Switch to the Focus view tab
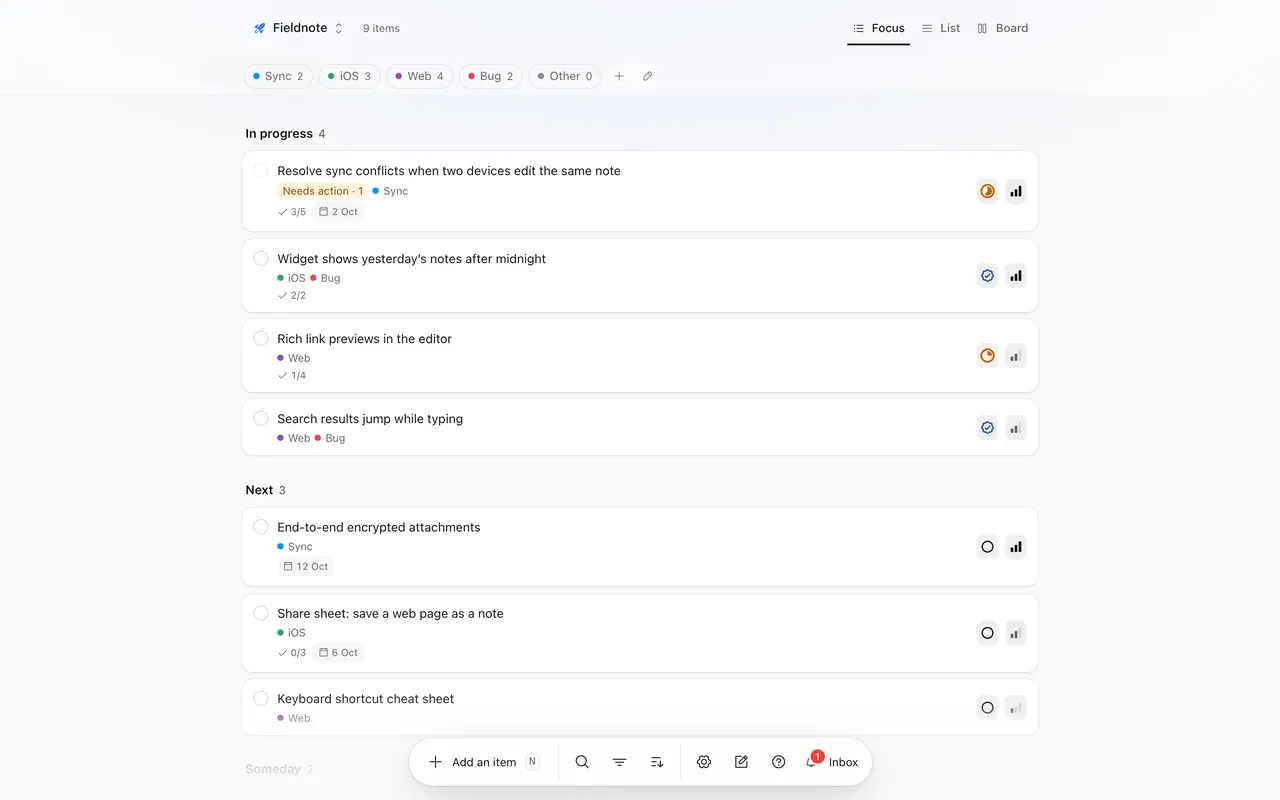 [878, 28]
